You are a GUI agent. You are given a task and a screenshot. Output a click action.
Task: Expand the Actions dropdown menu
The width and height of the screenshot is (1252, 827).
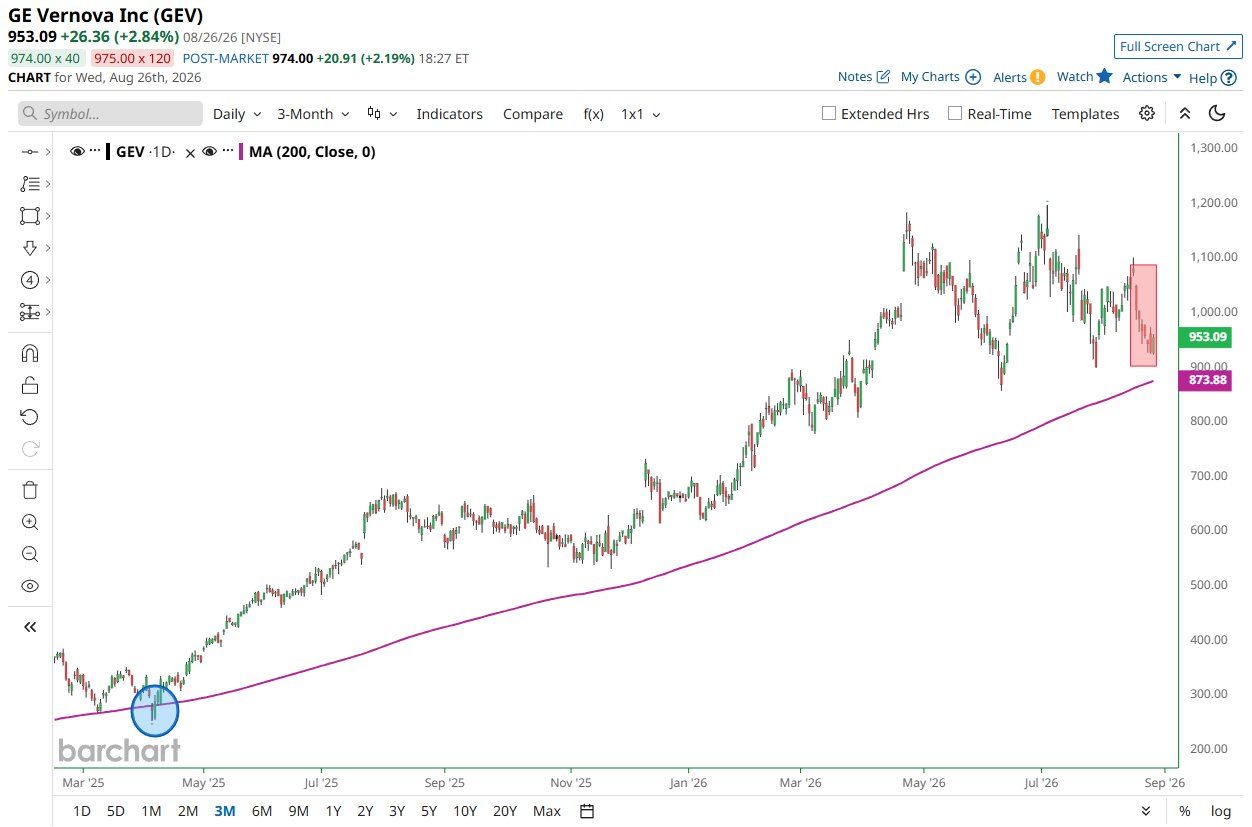(x=1152, y=77)
